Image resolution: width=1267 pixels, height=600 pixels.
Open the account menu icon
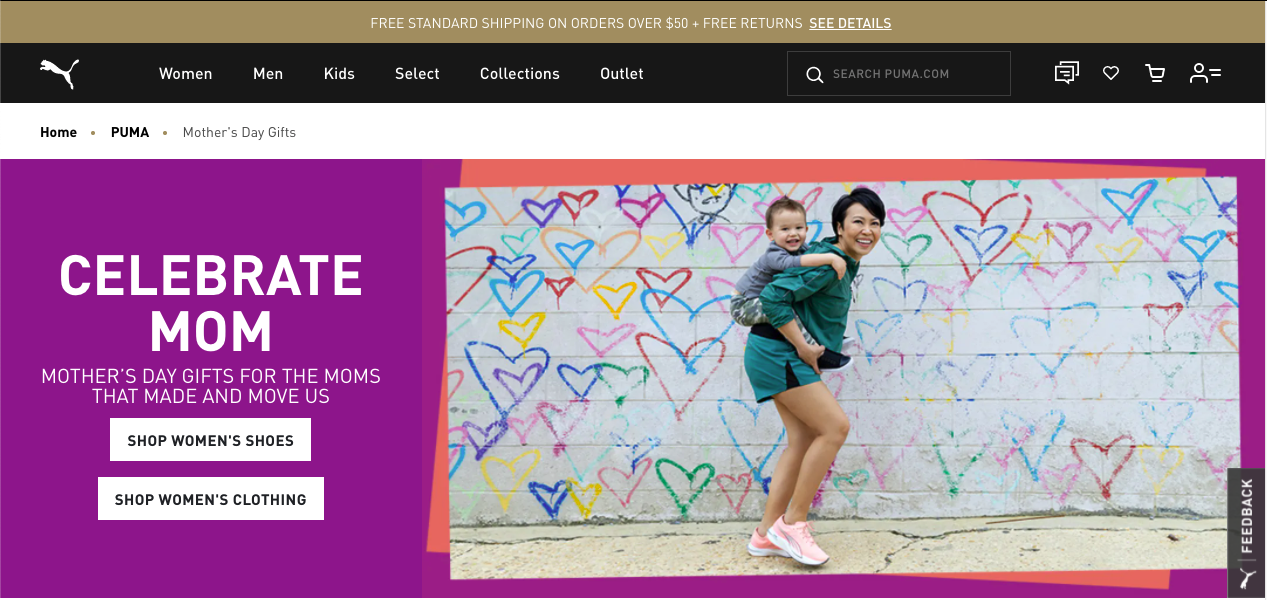tap(1205, 73)
